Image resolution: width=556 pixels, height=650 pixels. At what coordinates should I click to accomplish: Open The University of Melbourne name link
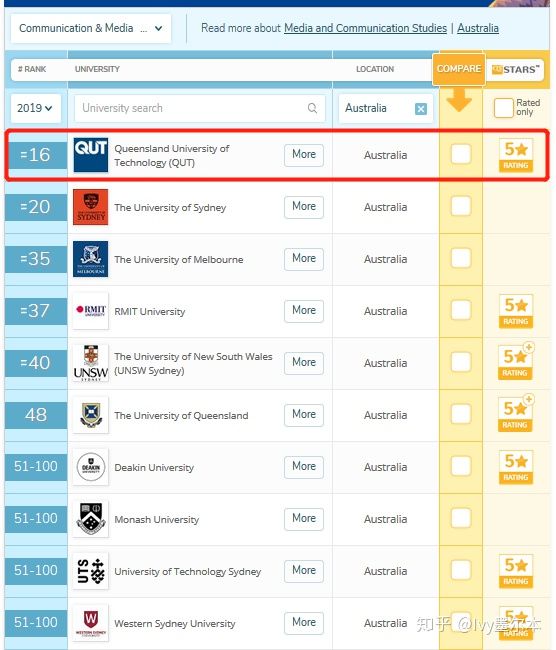point(179,260)
